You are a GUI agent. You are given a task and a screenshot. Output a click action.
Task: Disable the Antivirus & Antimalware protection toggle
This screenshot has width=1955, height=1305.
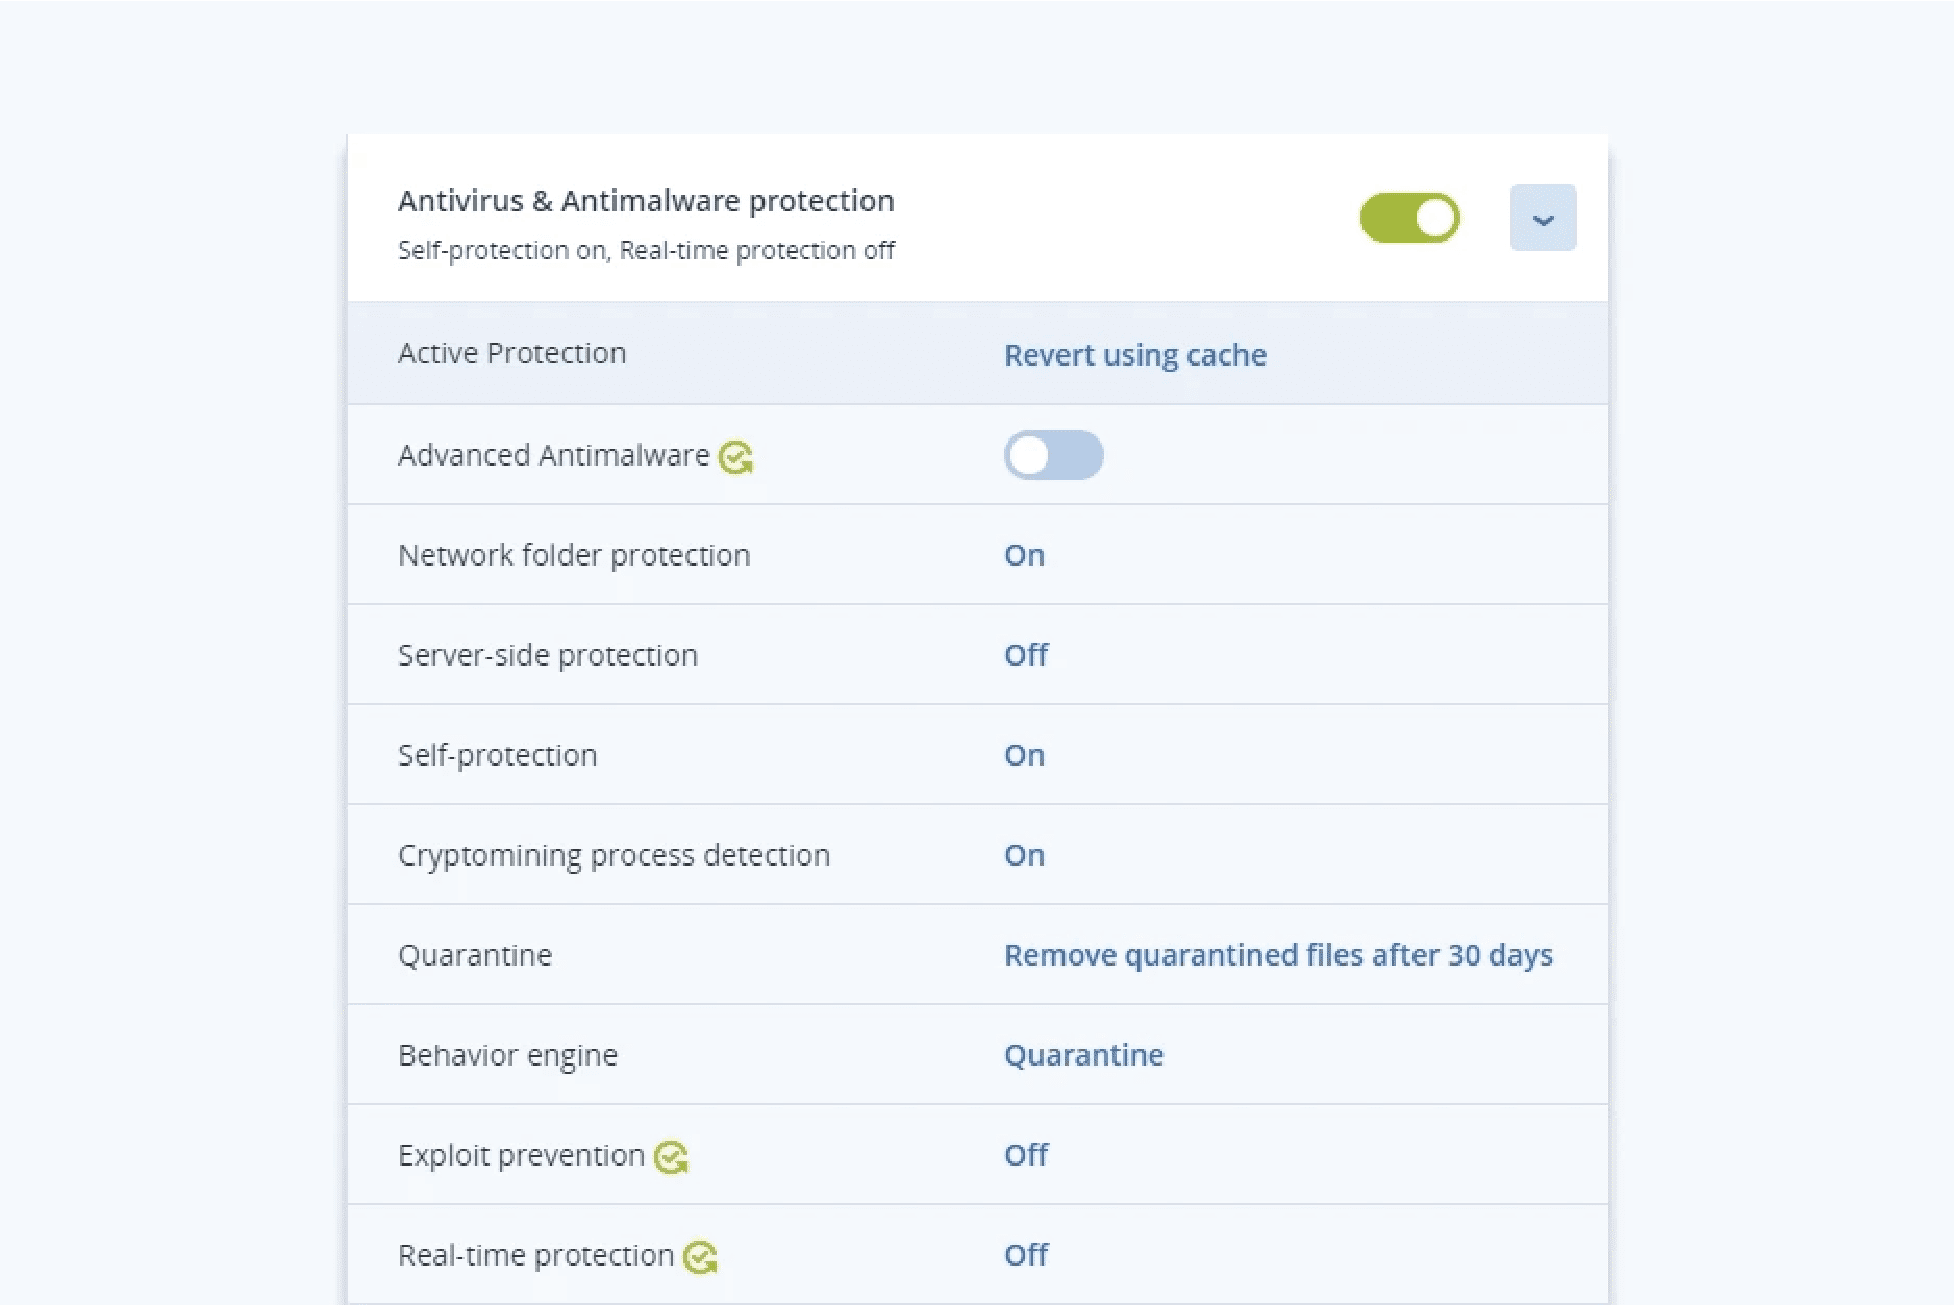1409,218
